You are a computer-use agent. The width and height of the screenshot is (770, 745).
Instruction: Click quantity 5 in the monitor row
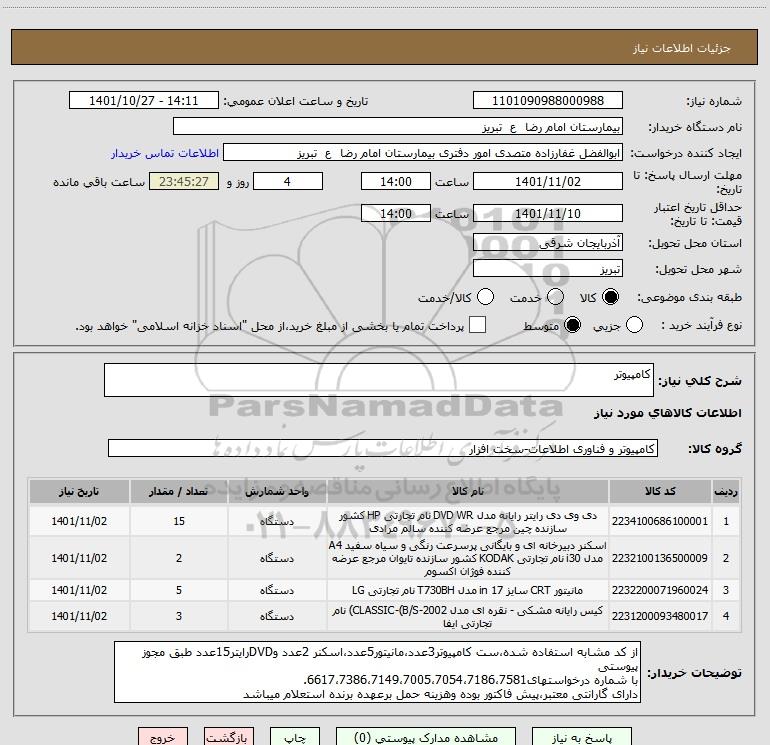pyautogui.click(x=179, y=590)
